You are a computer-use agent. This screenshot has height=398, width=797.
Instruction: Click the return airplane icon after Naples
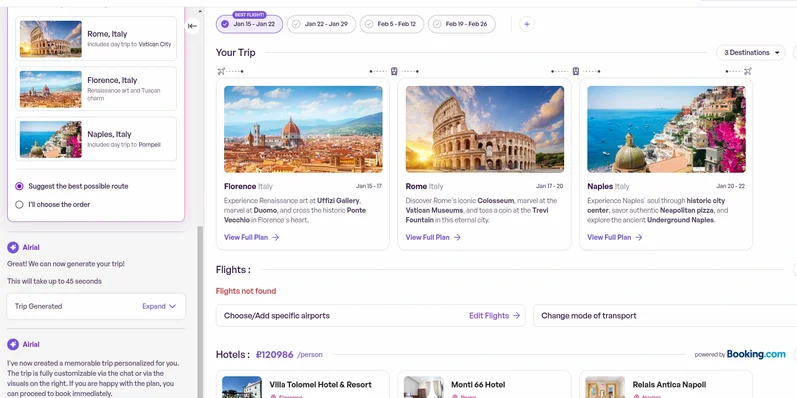[x=748, y=71]
